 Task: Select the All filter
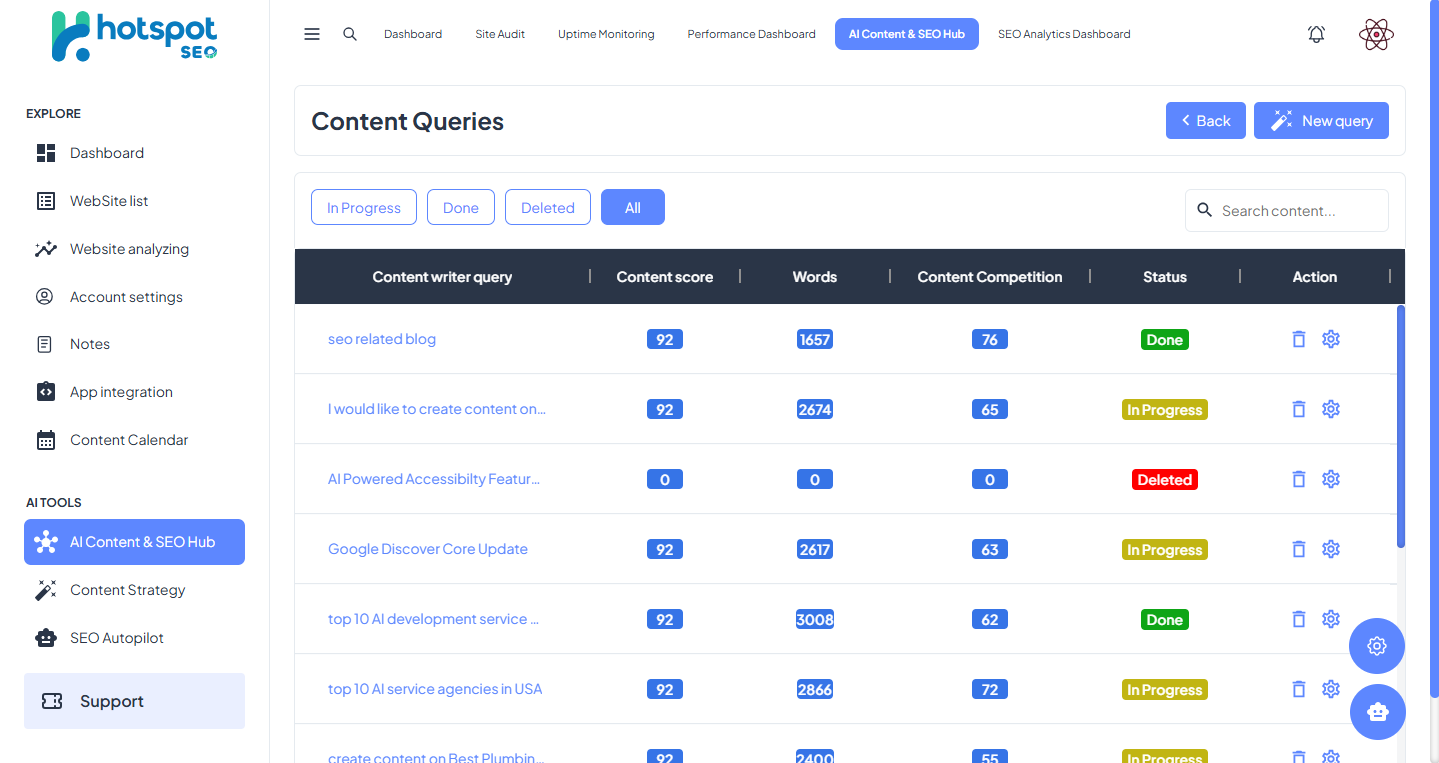[x=633, y=208]
